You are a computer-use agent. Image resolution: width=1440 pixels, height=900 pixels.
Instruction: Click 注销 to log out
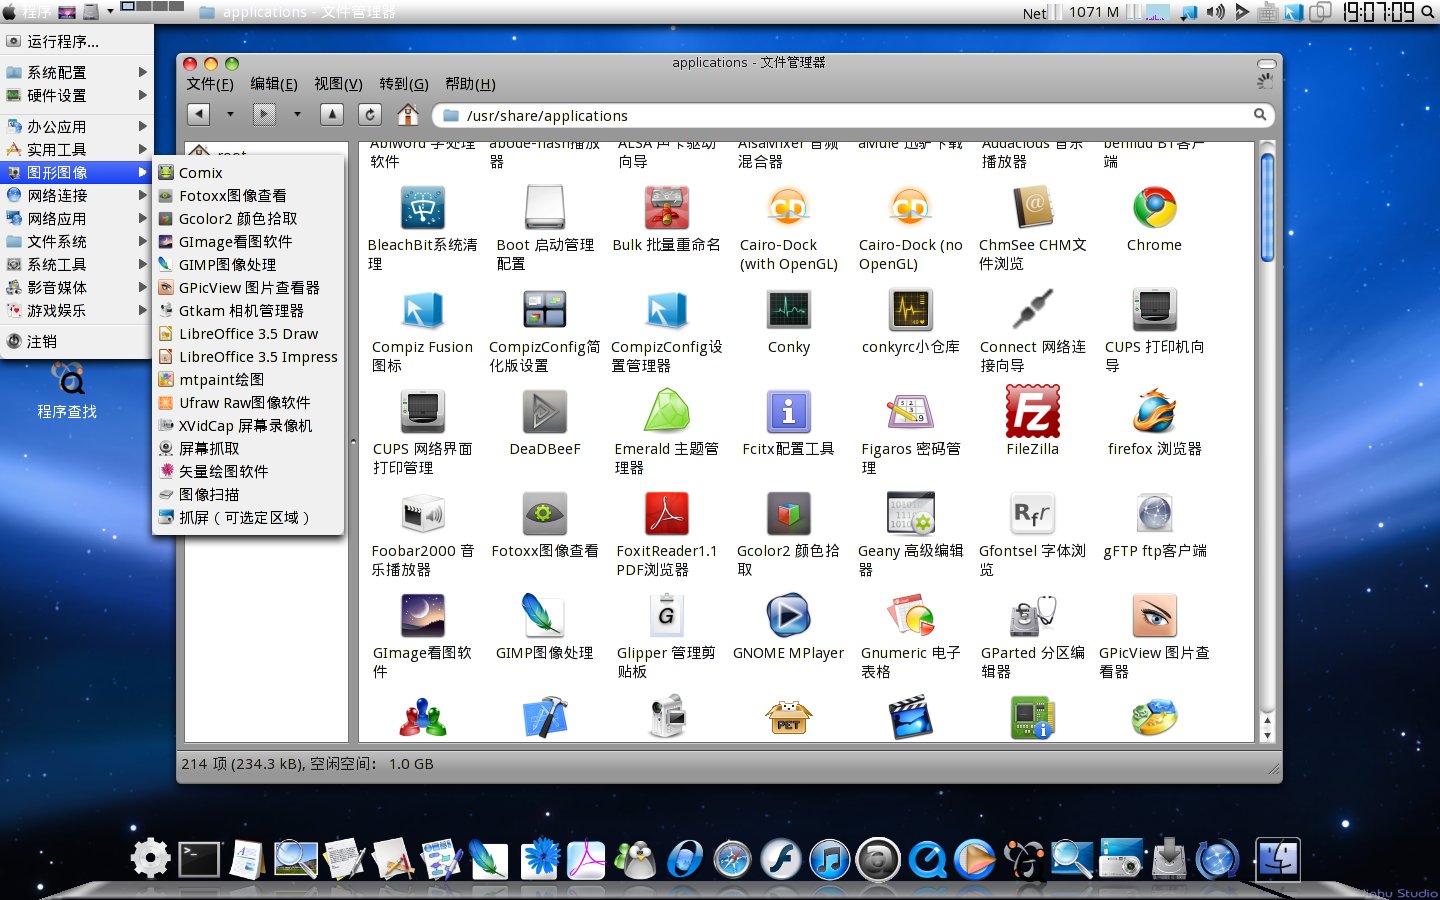pos(77,341)
